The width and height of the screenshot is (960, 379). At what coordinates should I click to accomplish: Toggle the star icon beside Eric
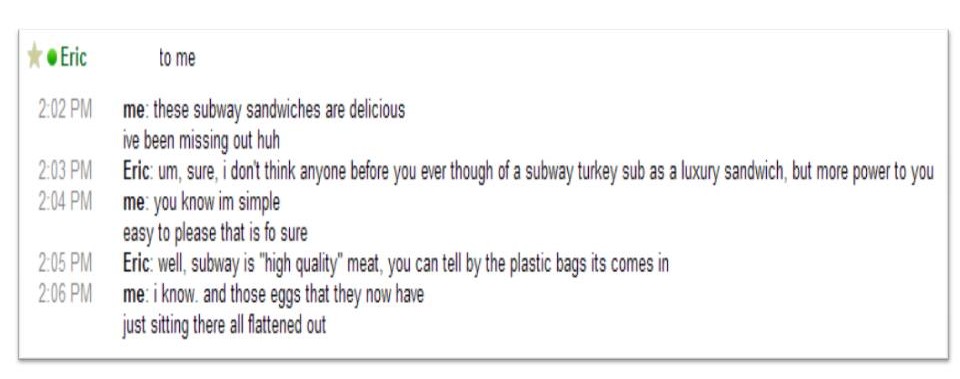click(x=35, y=57)
